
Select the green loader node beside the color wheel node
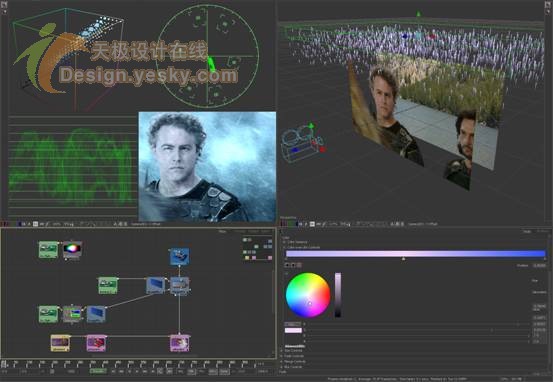[x=48, y=250]
